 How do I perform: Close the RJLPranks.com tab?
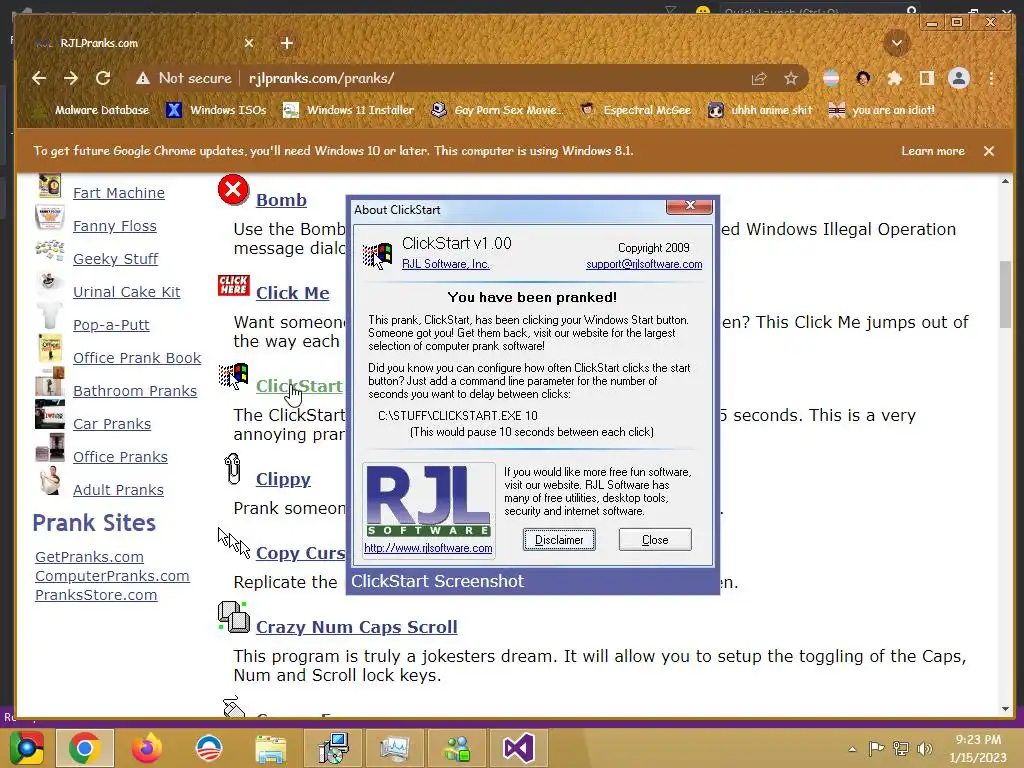tap(249, 43)
